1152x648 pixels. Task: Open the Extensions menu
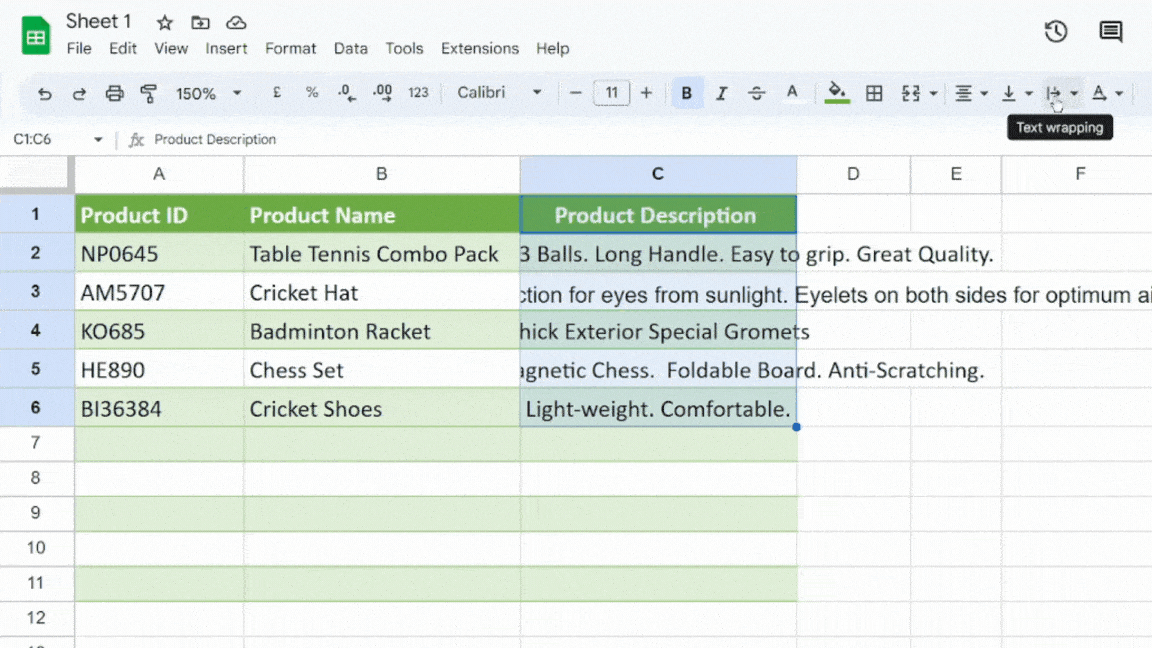(479, 48)
